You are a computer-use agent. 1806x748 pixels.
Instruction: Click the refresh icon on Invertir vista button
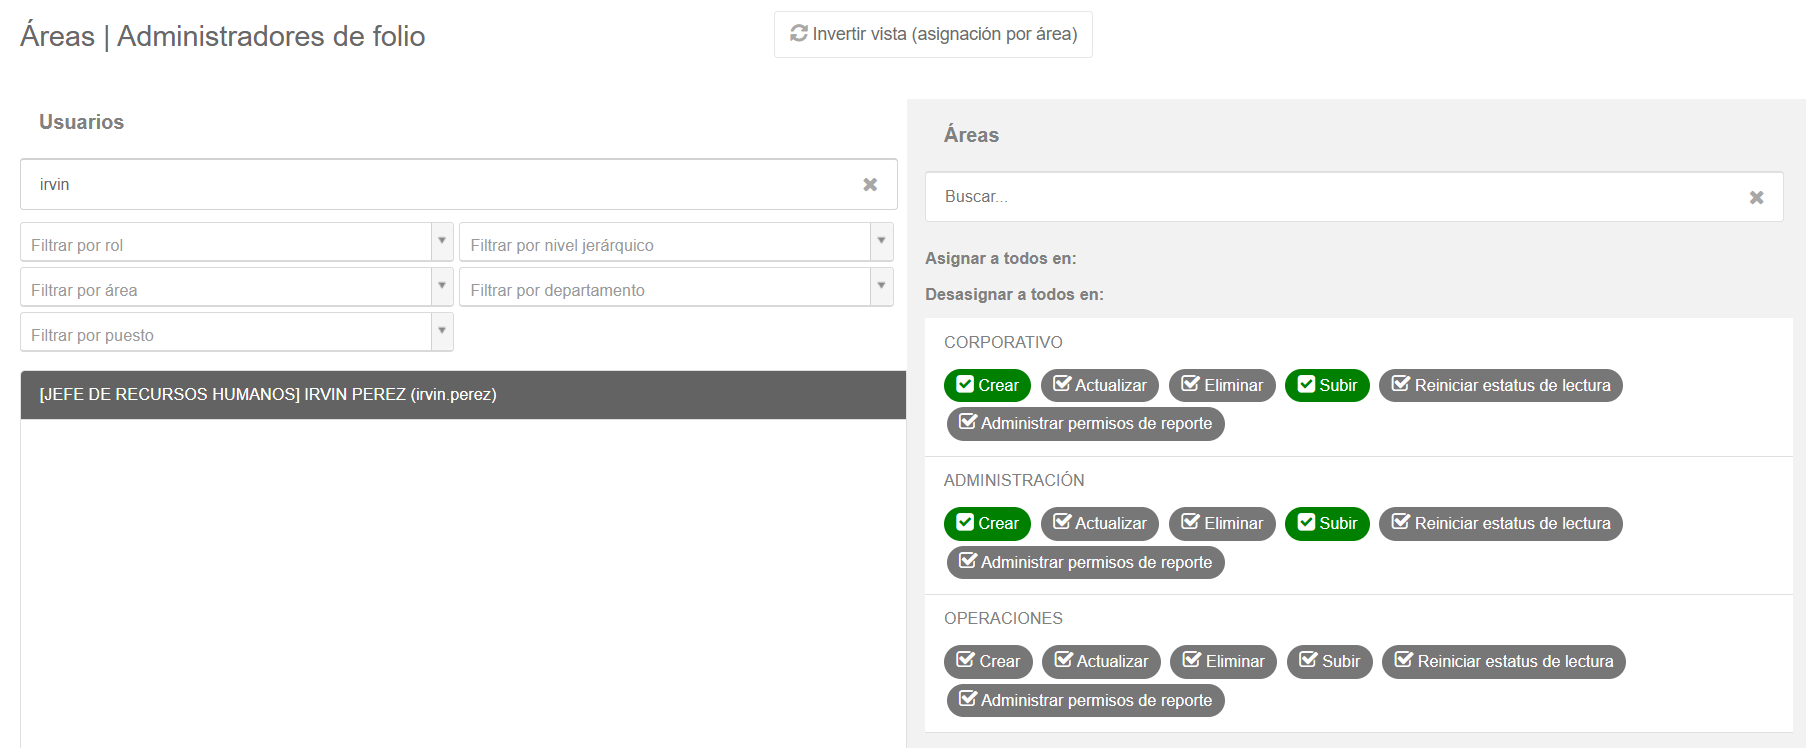click(798, 34)
